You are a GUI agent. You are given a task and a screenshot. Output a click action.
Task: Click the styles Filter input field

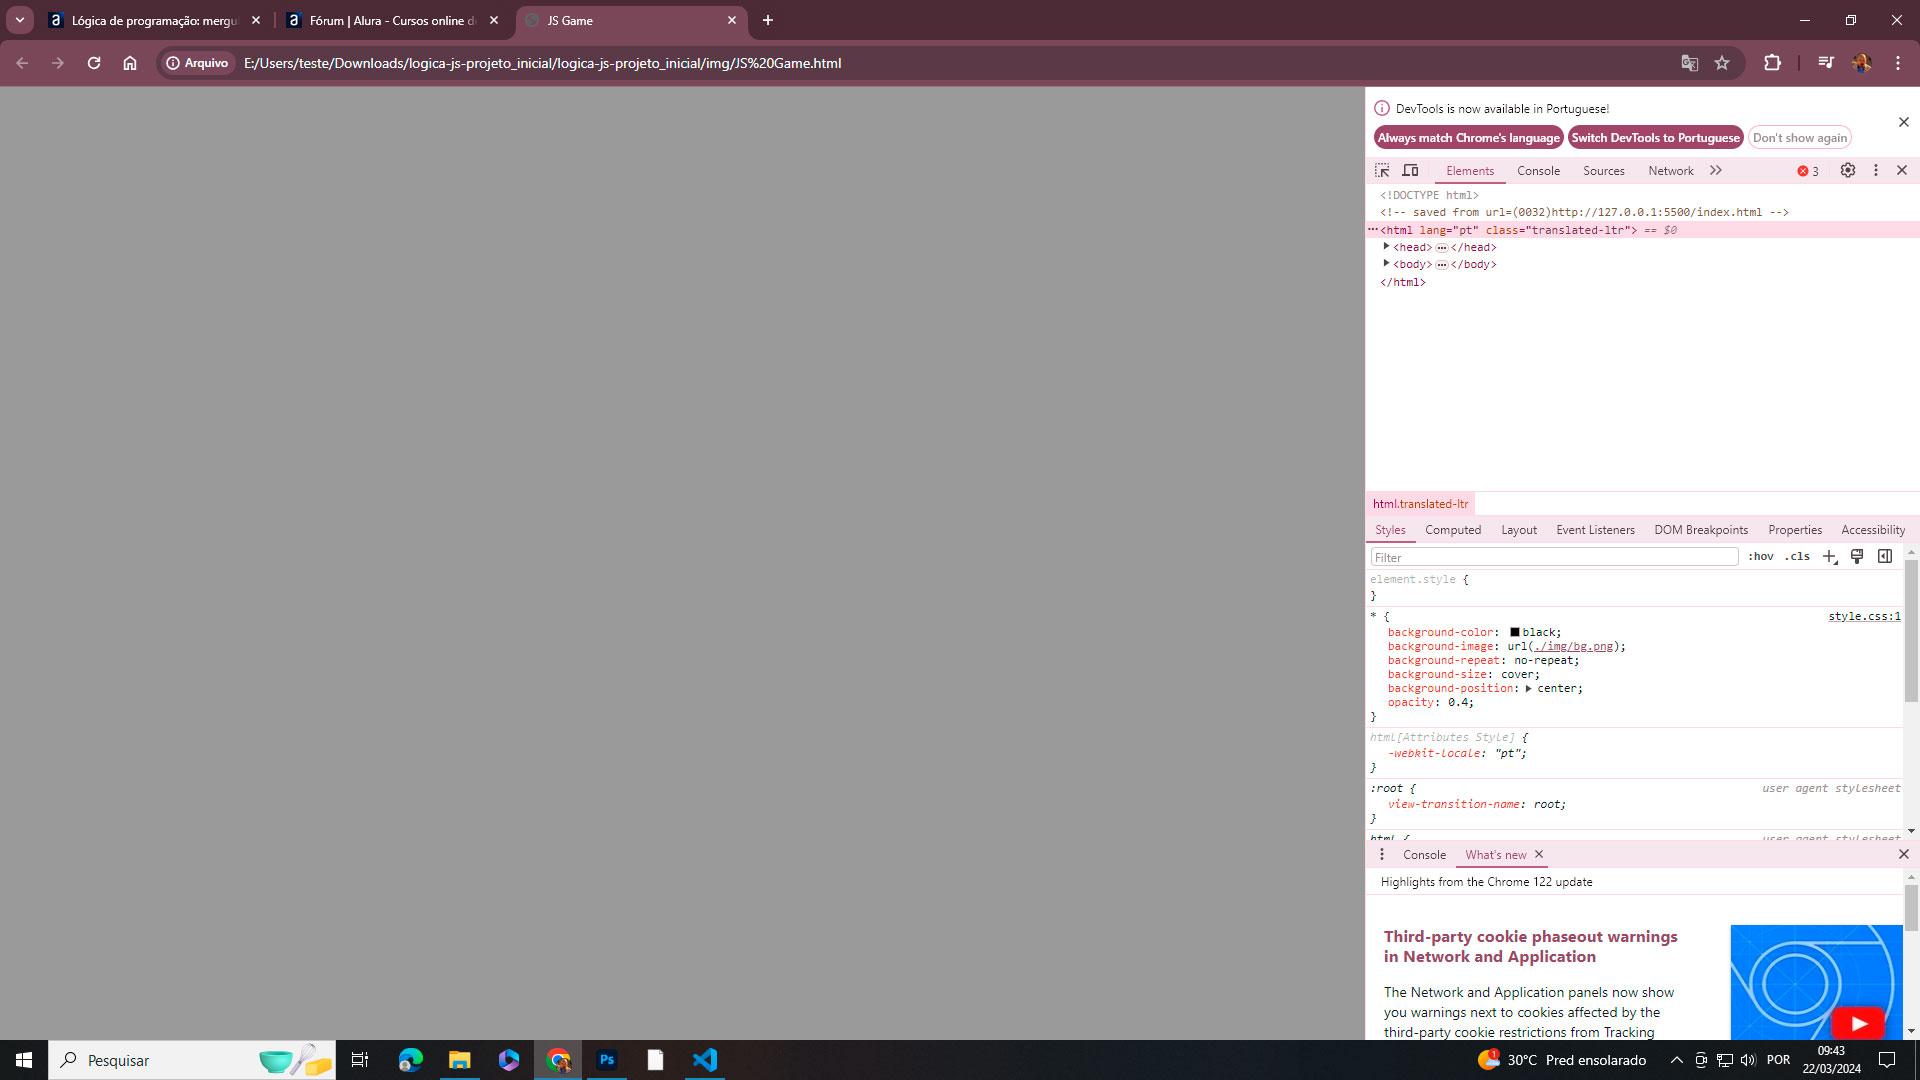click(1554, 557)
